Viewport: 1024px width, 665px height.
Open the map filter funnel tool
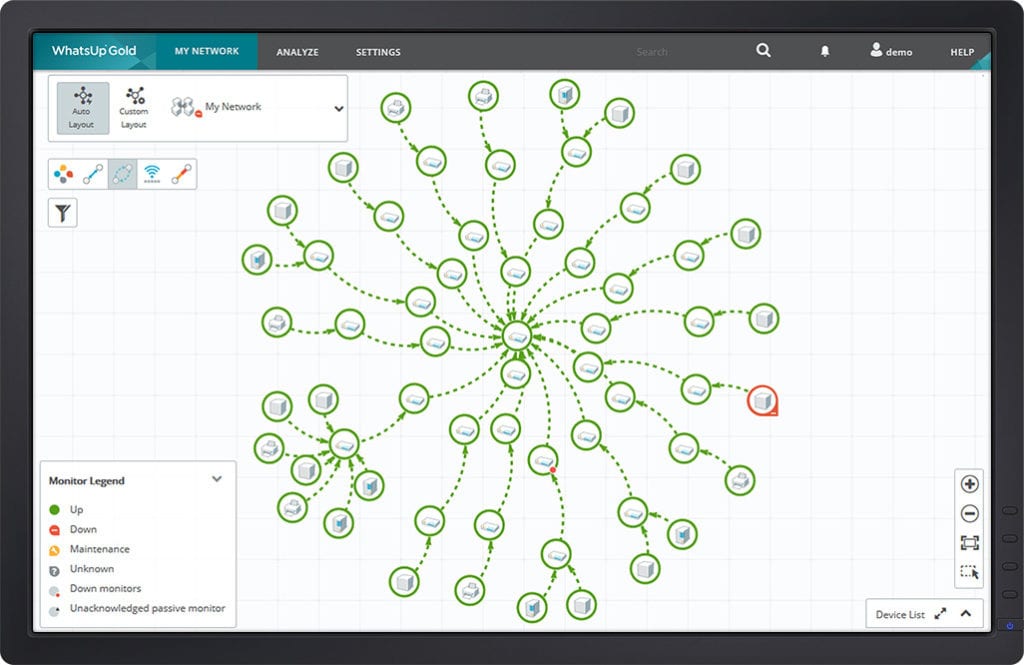pos(62,212)
